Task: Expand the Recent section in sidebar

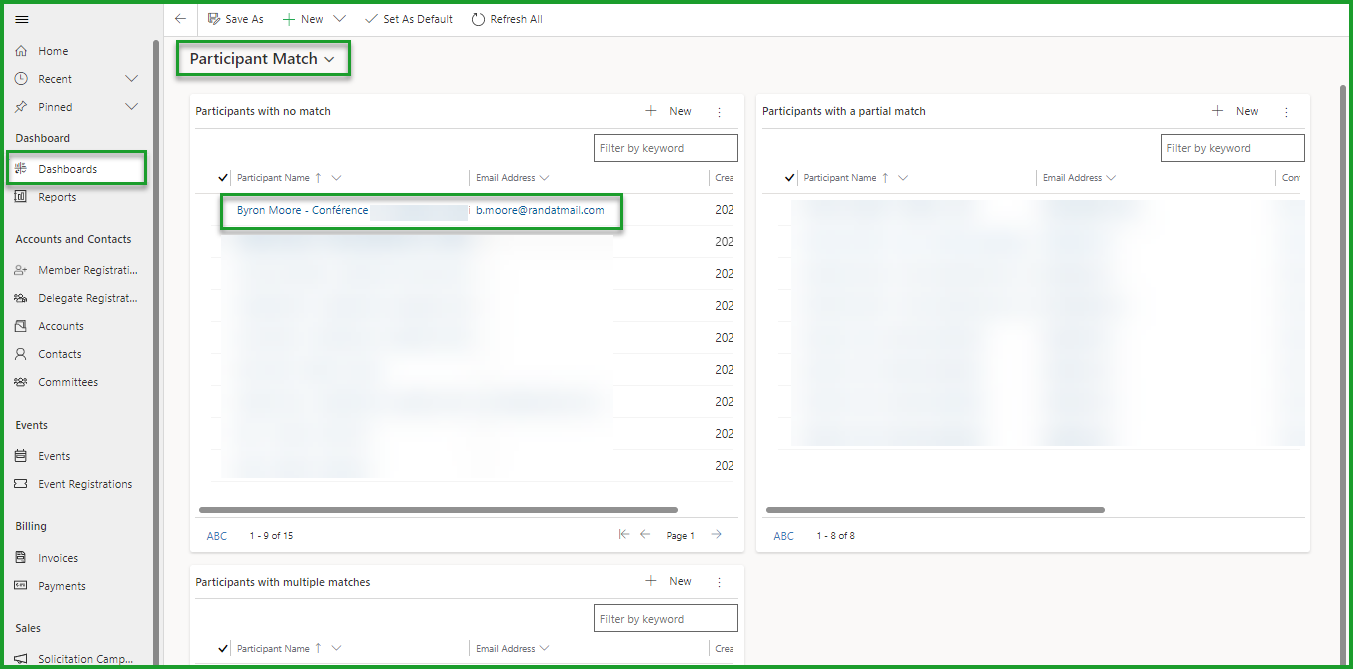Action: [x=131, y=79]
